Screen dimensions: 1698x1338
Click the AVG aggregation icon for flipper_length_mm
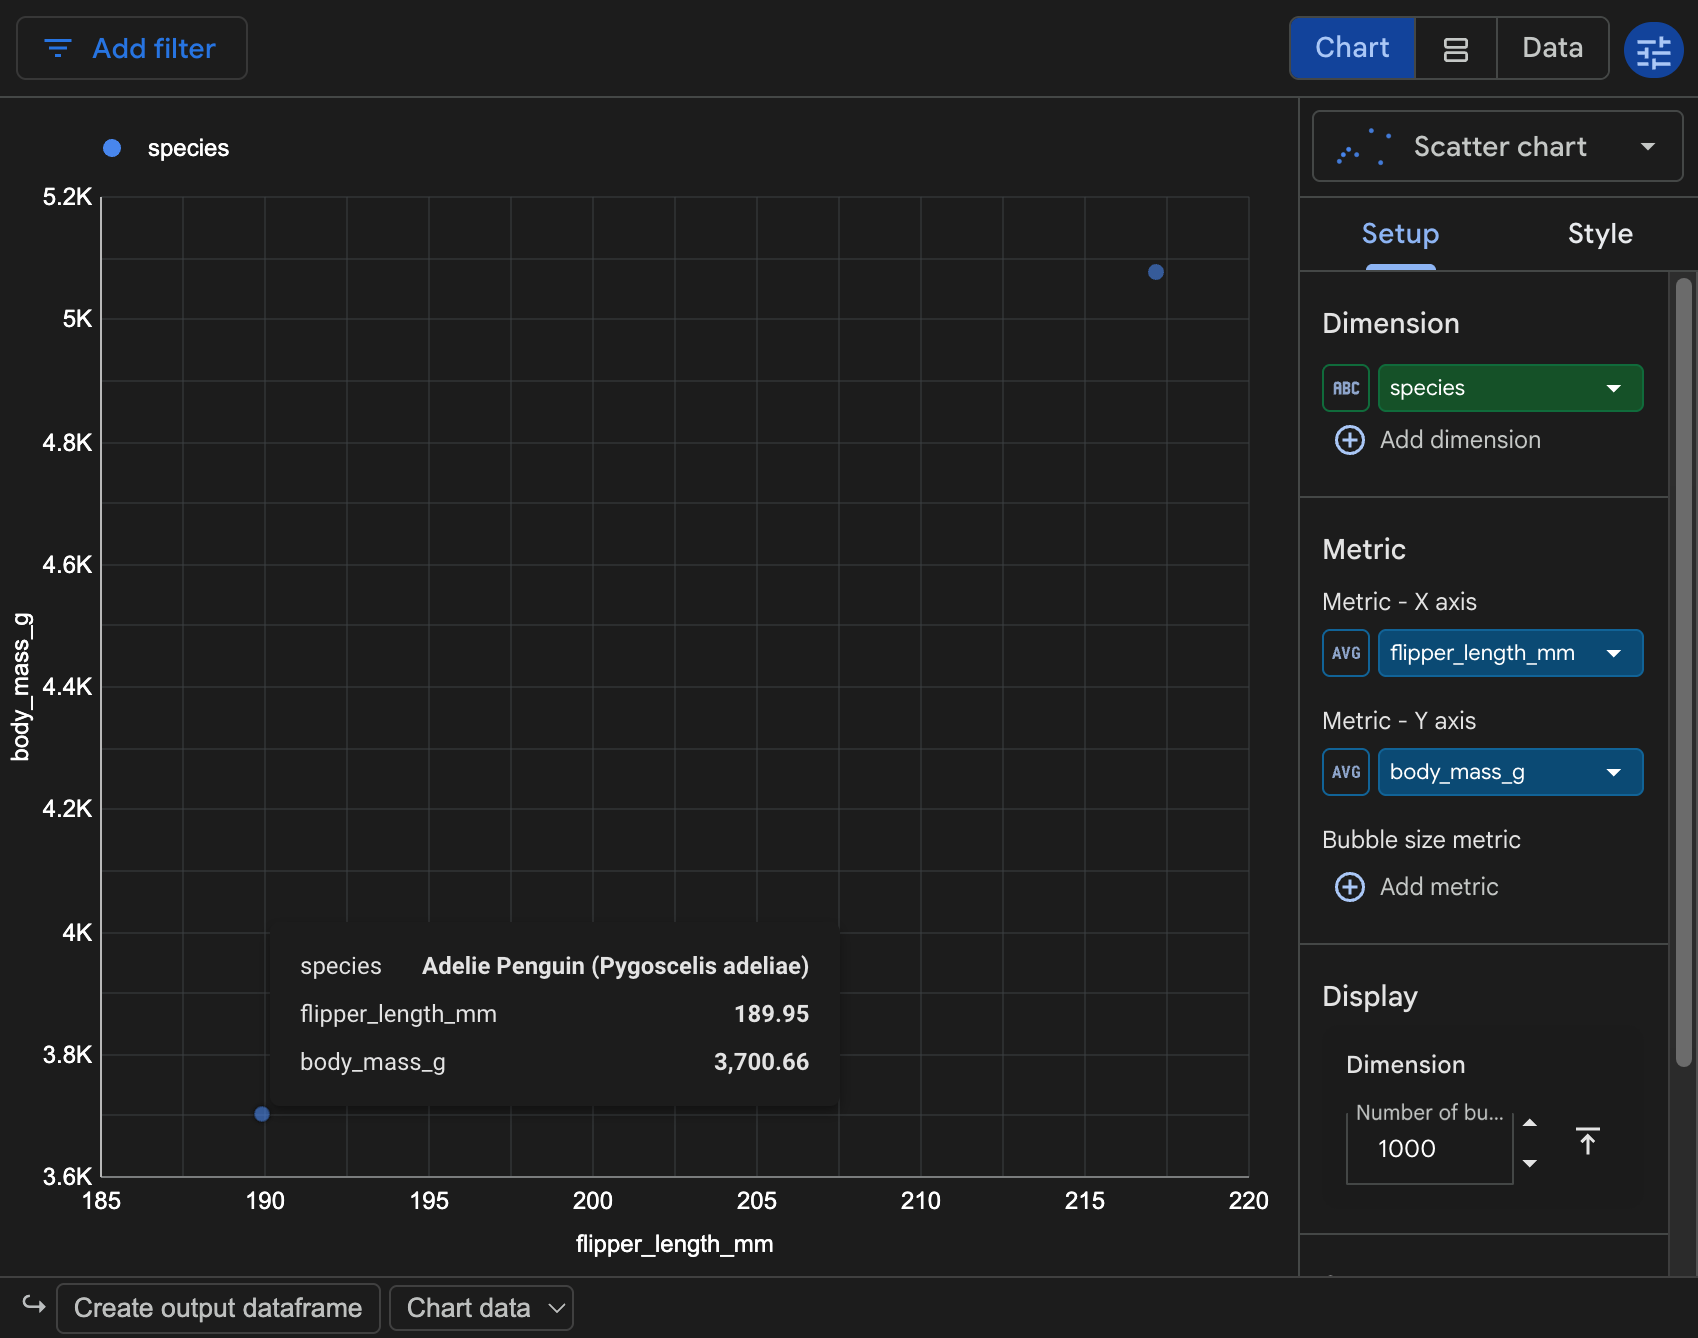1346,653
